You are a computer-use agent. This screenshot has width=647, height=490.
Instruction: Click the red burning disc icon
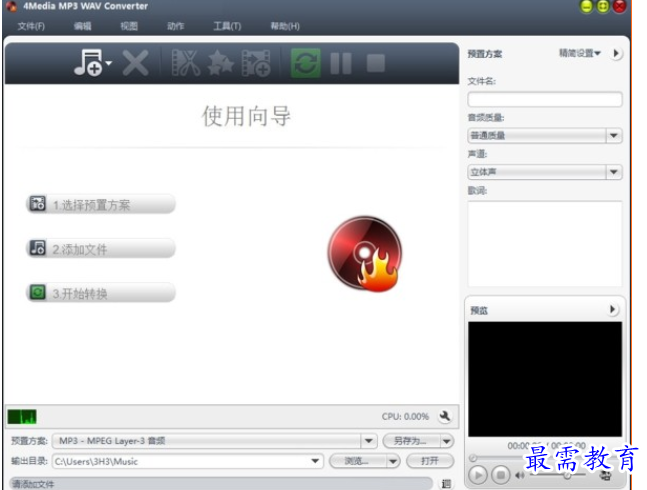pos(365,254)
